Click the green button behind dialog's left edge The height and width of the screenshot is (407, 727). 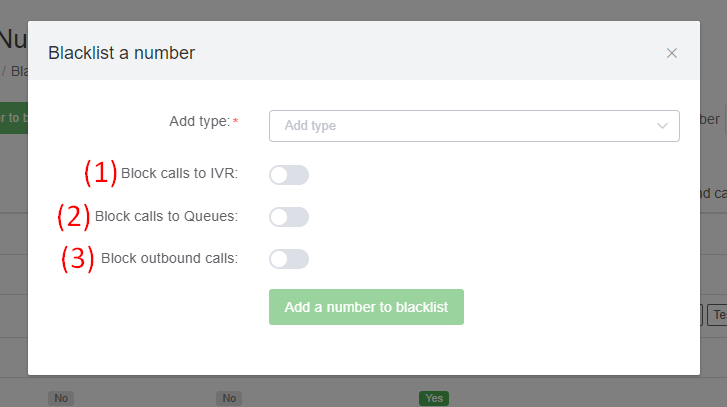click(13, 118)
